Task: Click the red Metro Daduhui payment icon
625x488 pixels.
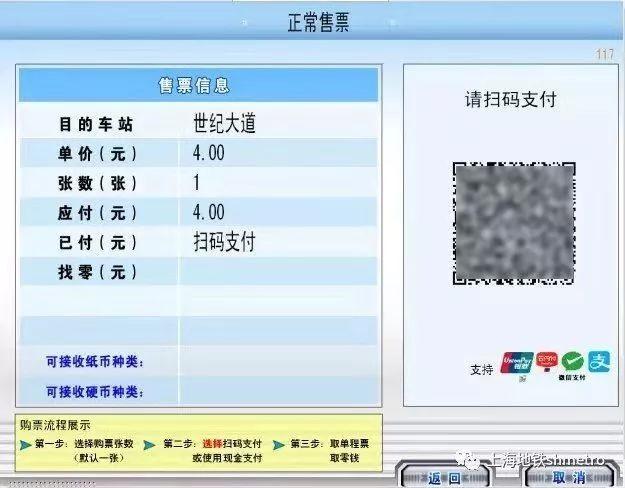Action: pyautogui.click(x=547, y=362)
